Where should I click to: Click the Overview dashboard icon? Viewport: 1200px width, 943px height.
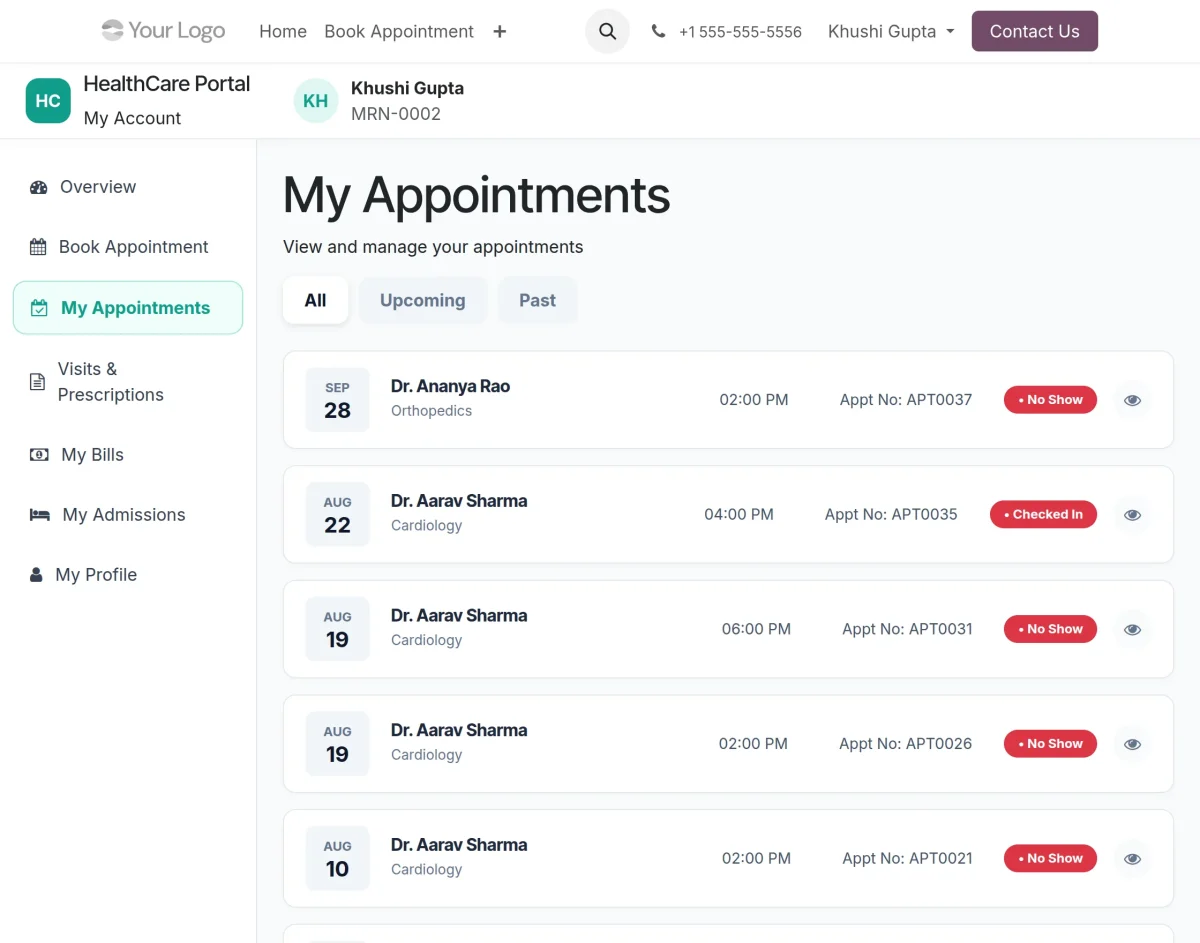39,187
